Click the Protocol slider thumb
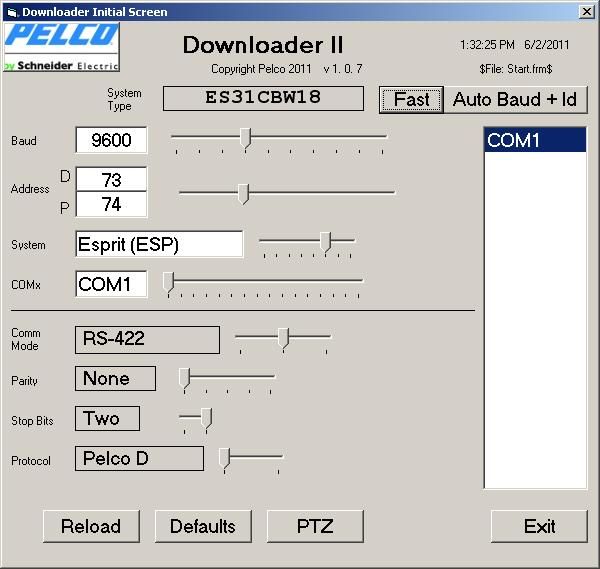This screenshot has width=600, height=569. (x=224, y=458)
